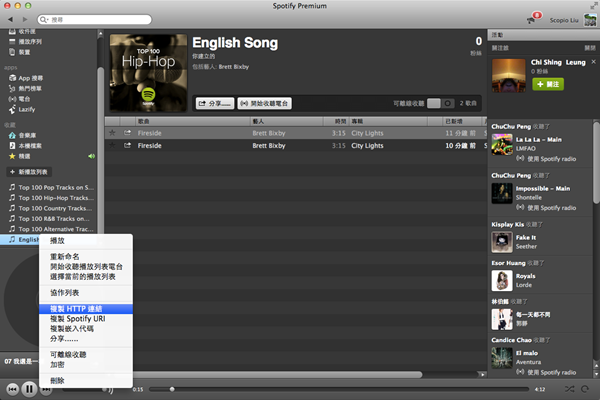Open 電台 radio in the sidebar
The width and height of the screenshot is (600, 400).
19,99
